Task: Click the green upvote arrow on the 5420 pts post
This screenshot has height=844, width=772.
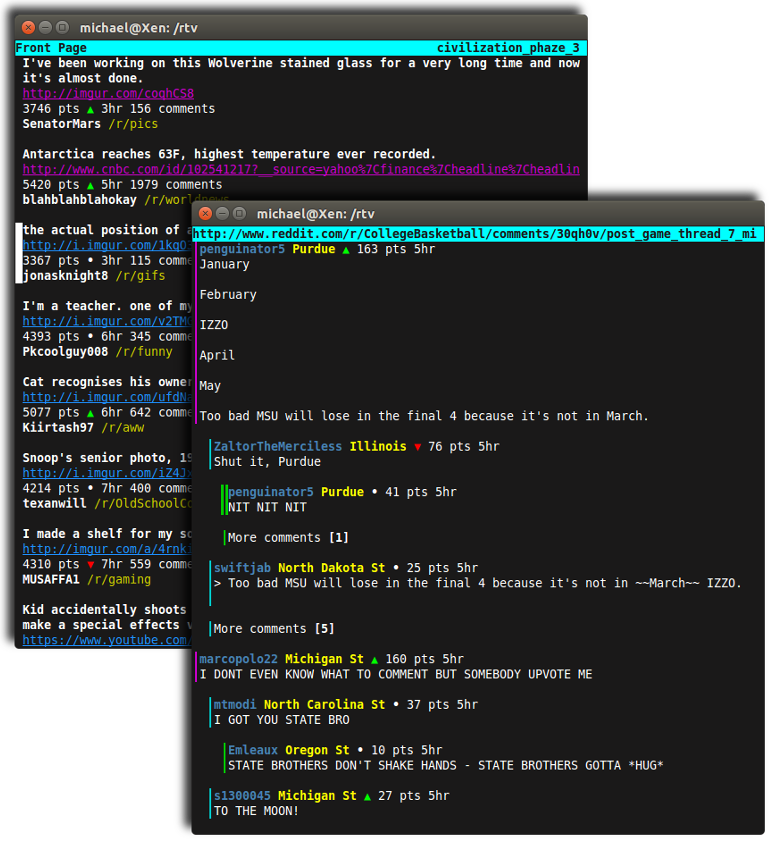Action: click(90, 185)
